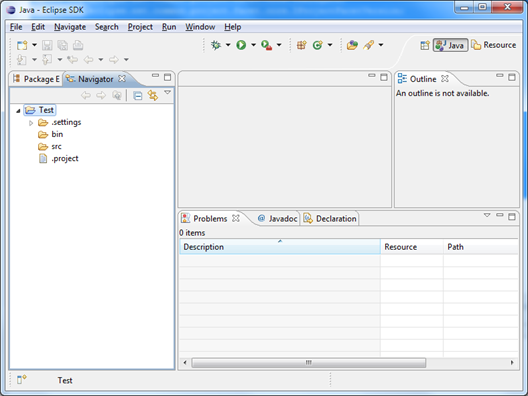This screenshot has height=396, width=528.
Task: Sort by the Description column header
Action: (280, 247)
